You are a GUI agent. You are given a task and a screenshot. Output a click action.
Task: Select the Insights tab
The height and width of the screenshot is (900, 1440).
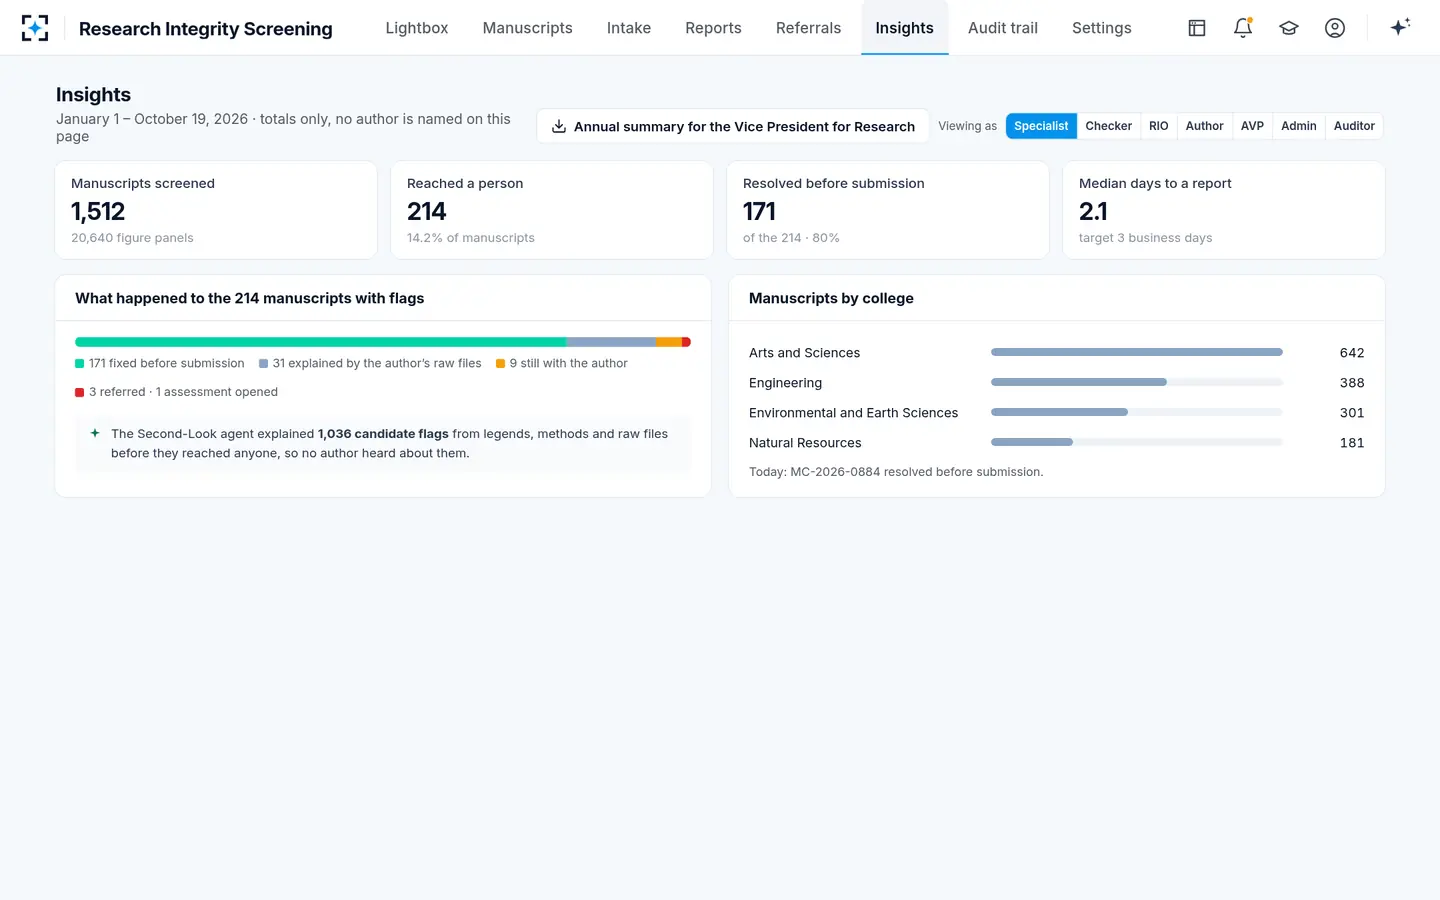[x=905, y=28]
